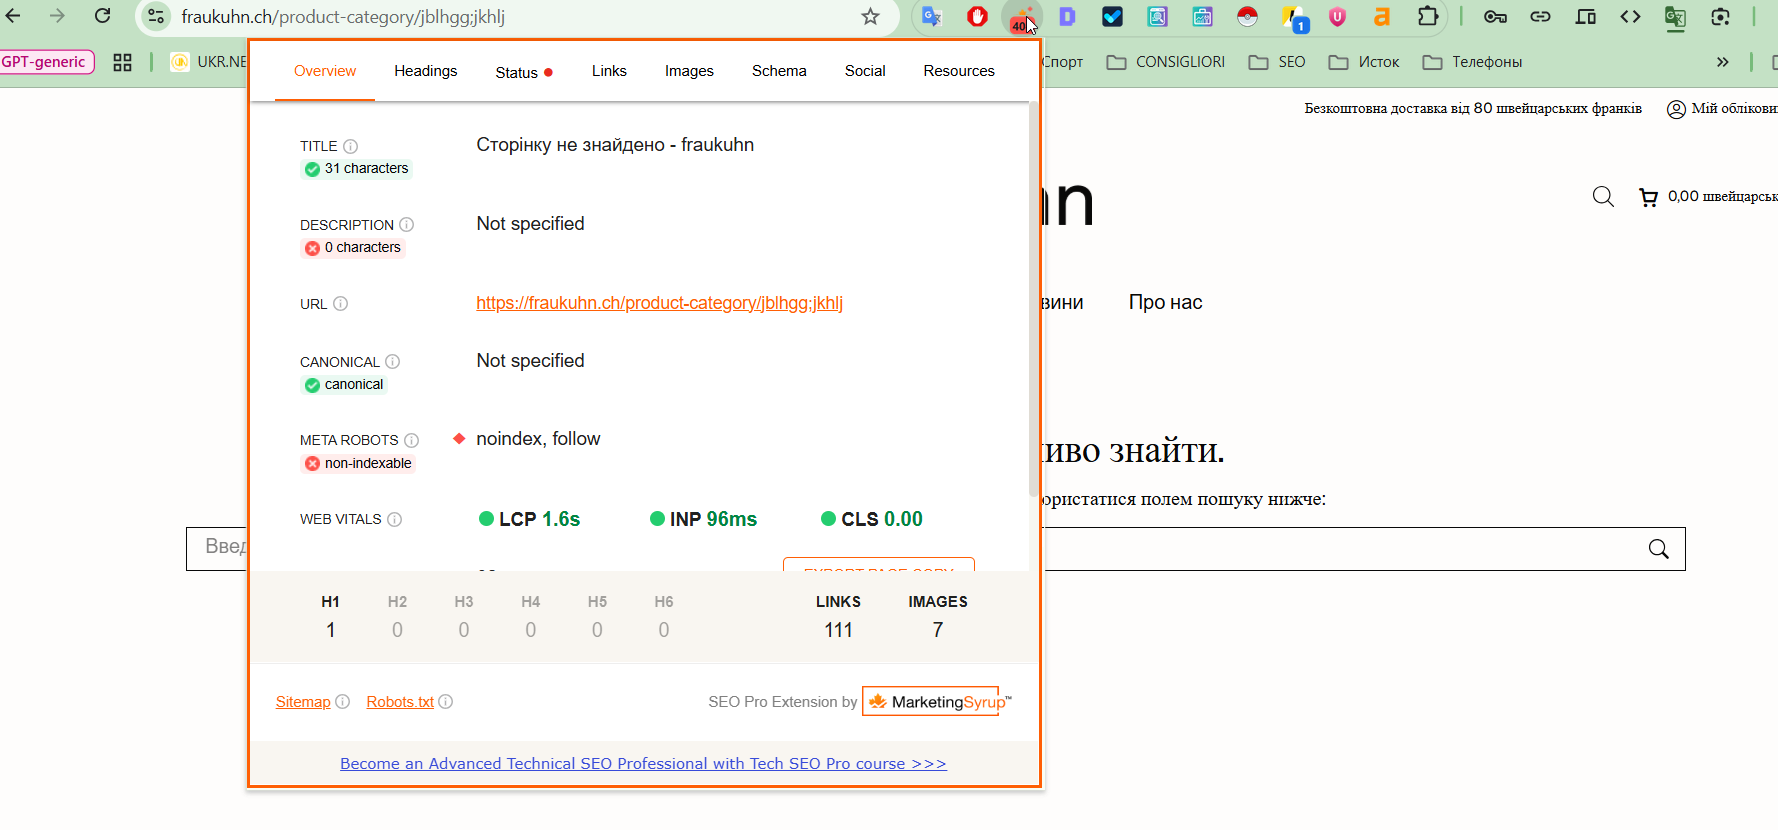Open the Status tab

click(x=524, y=72)
